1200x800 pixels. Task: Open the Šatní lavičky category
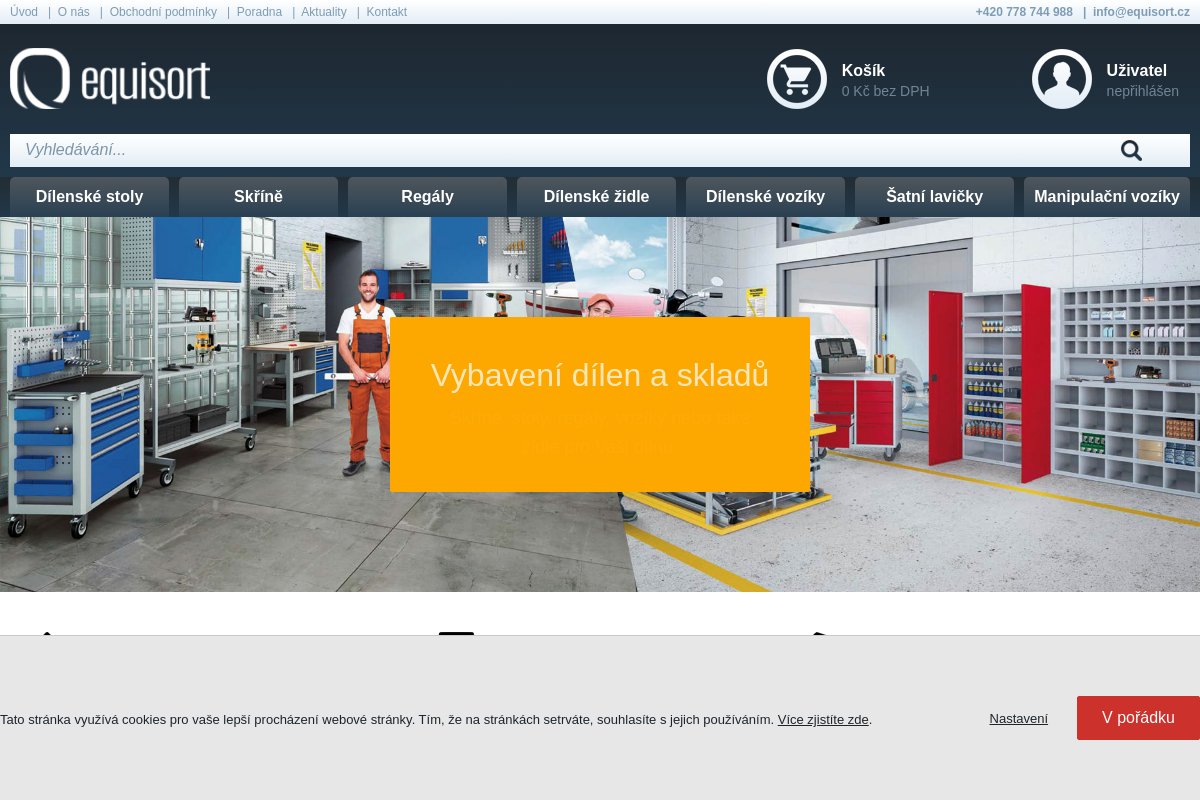pyautogui.click(x=934, y=197)
